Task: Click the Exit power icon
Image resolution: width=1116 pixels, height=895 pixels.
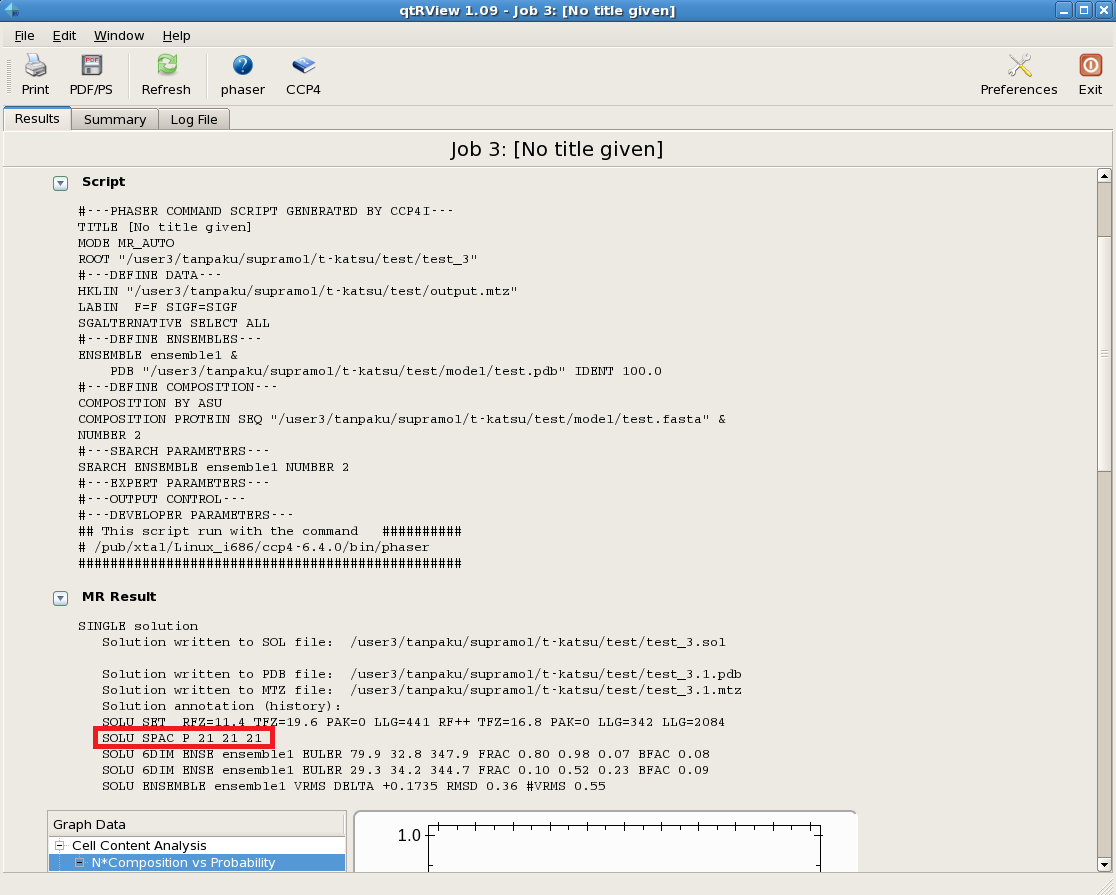Action: tap(1090, 66)
